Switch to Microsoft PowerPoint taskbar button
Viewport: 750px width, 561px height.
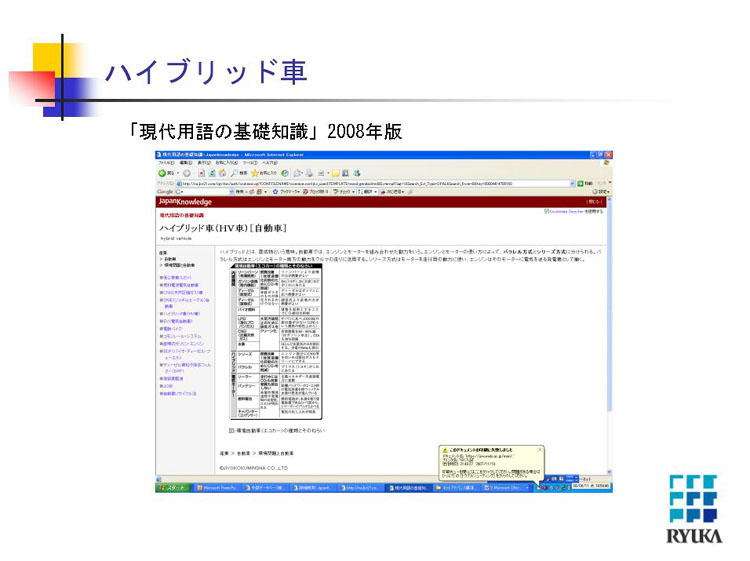click(218, 488)
